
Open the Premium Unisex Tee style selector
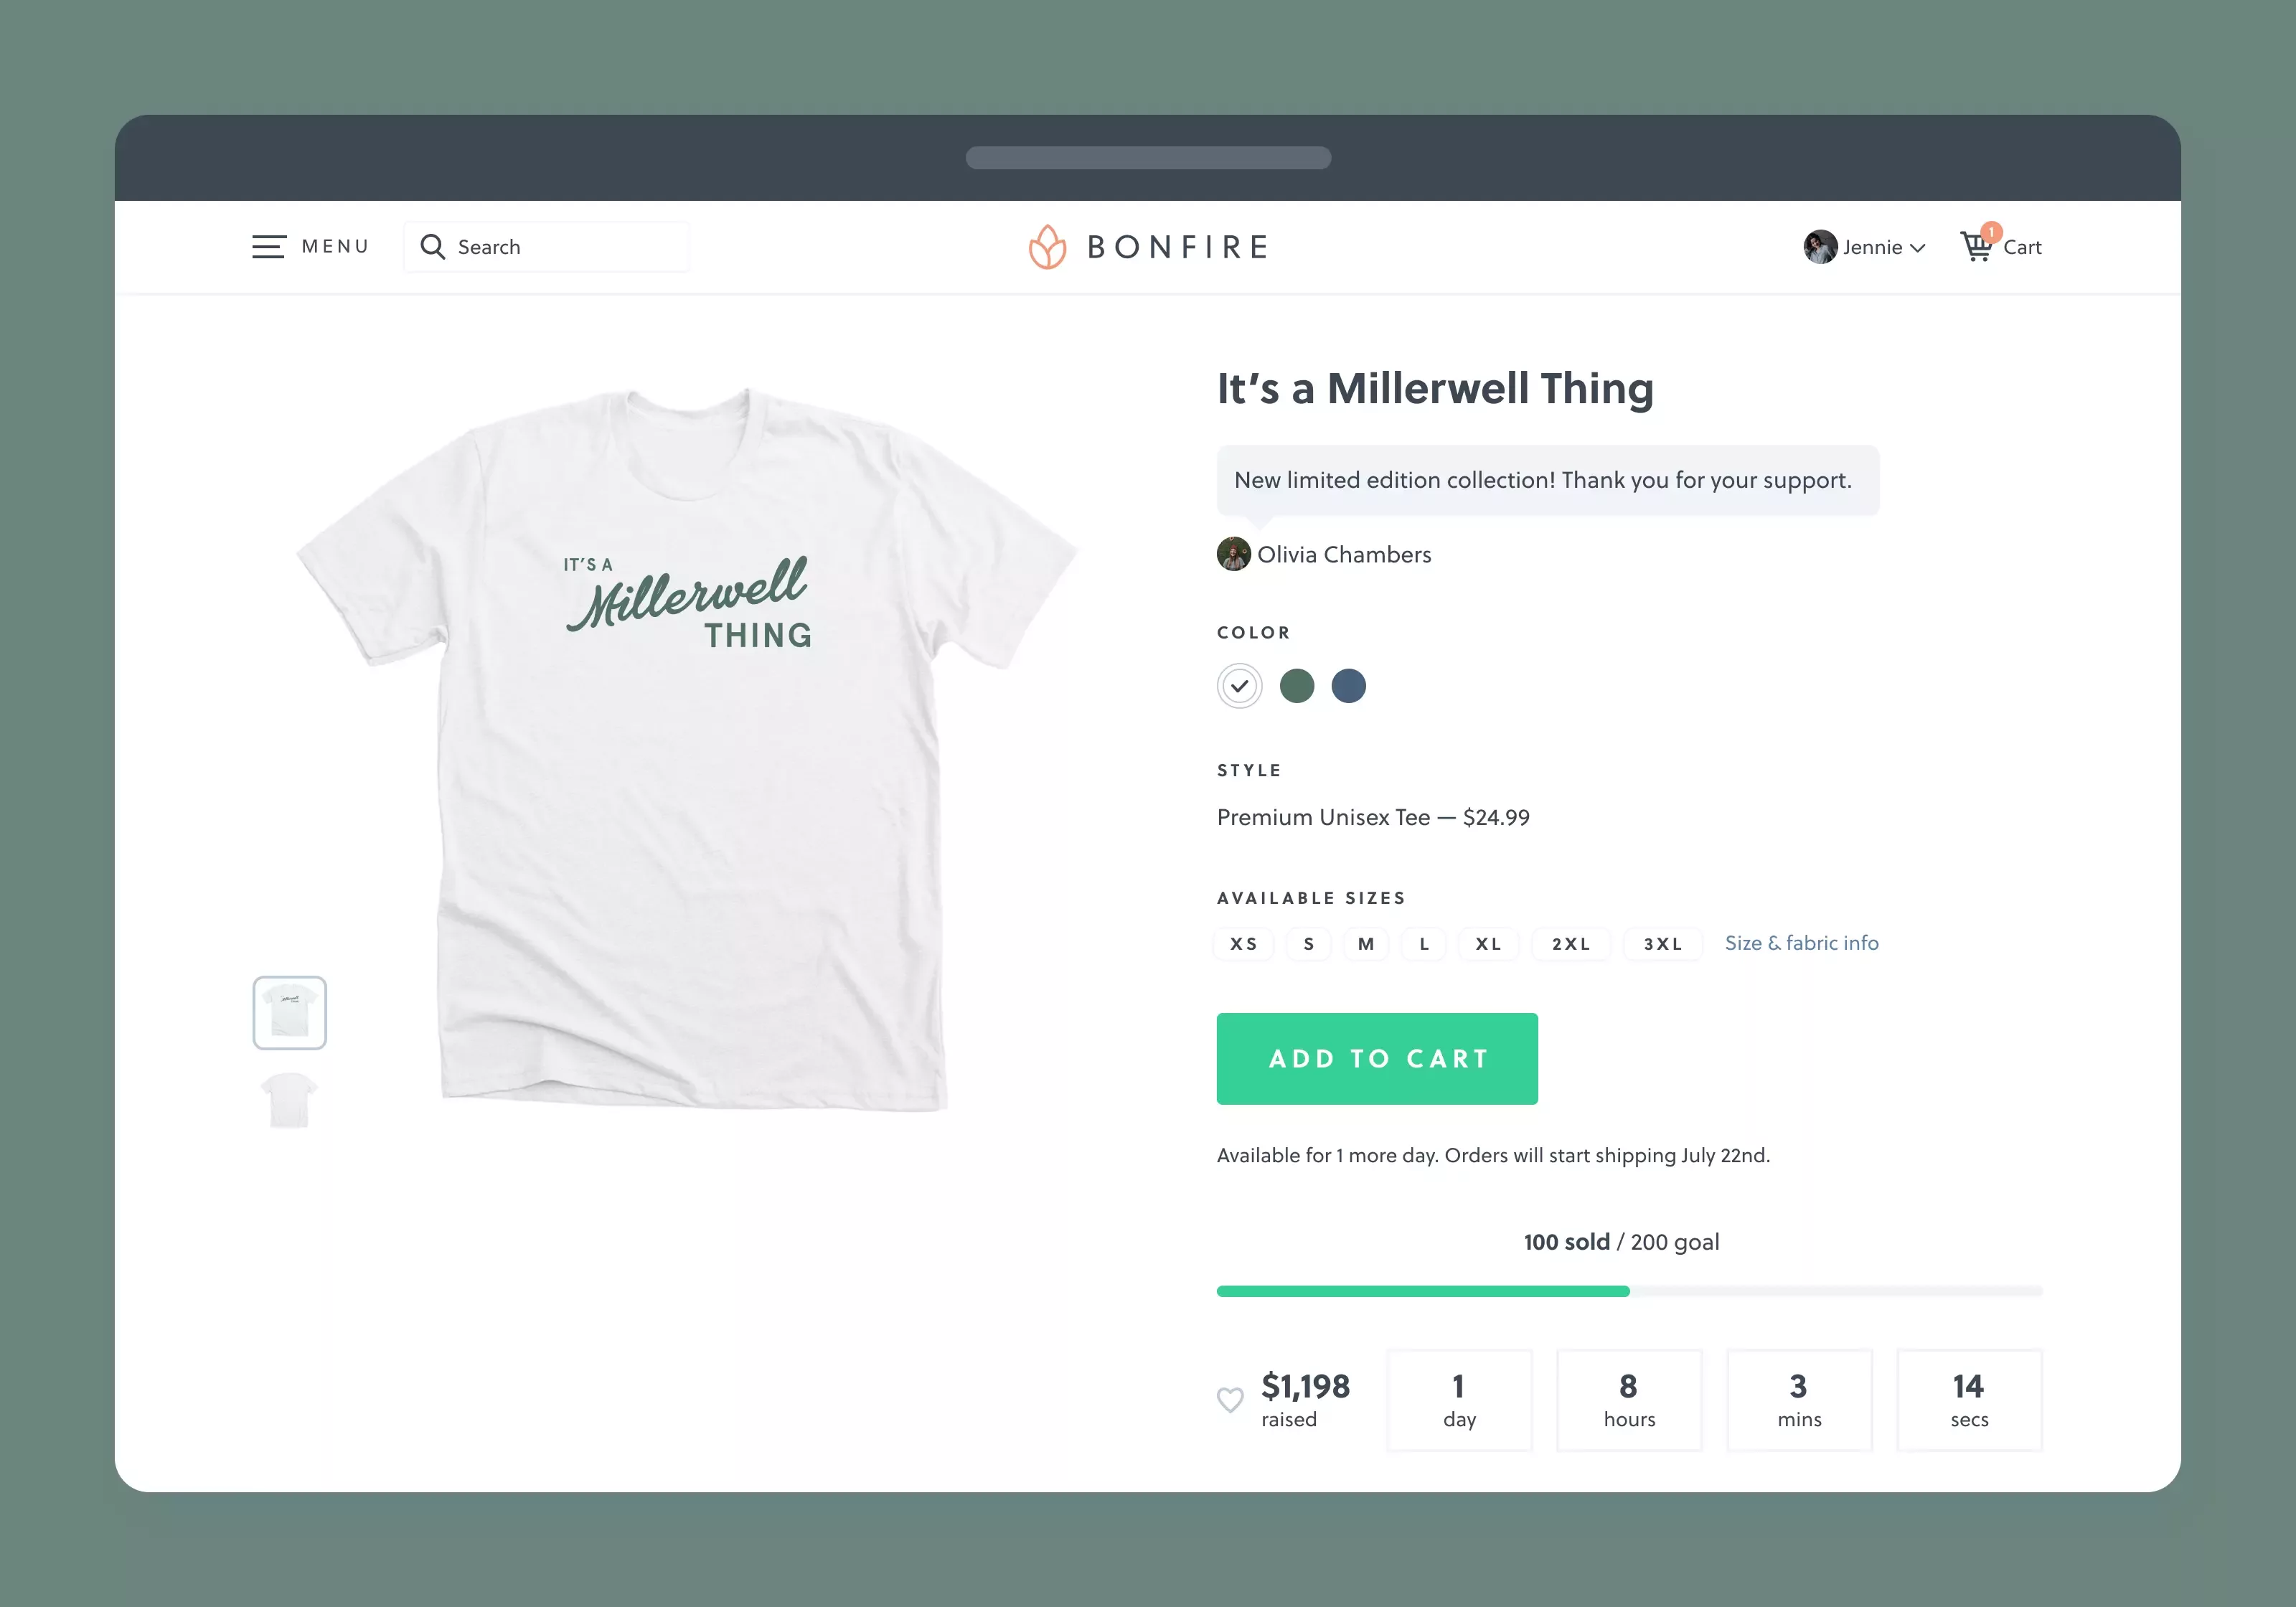[x=1373, y=817]
